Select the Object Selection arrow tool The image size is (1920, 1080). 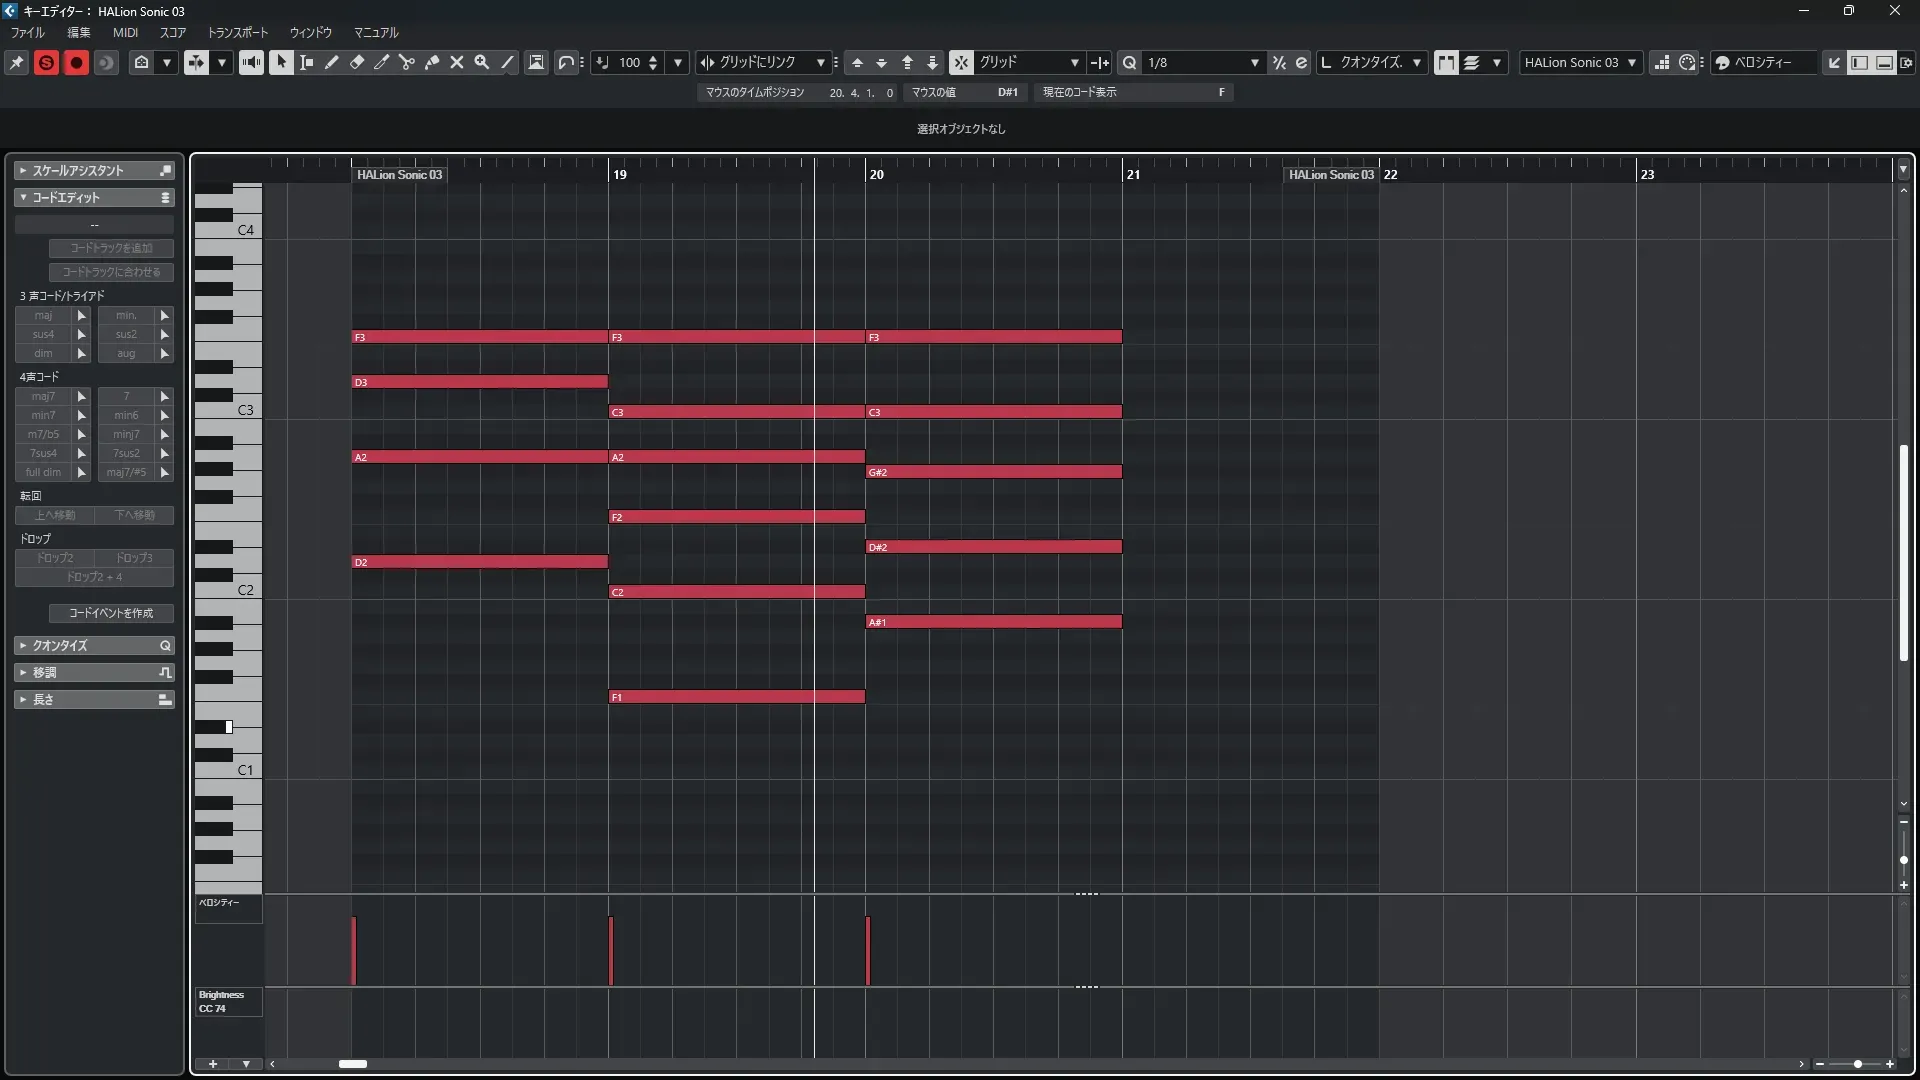click(282, 62)
